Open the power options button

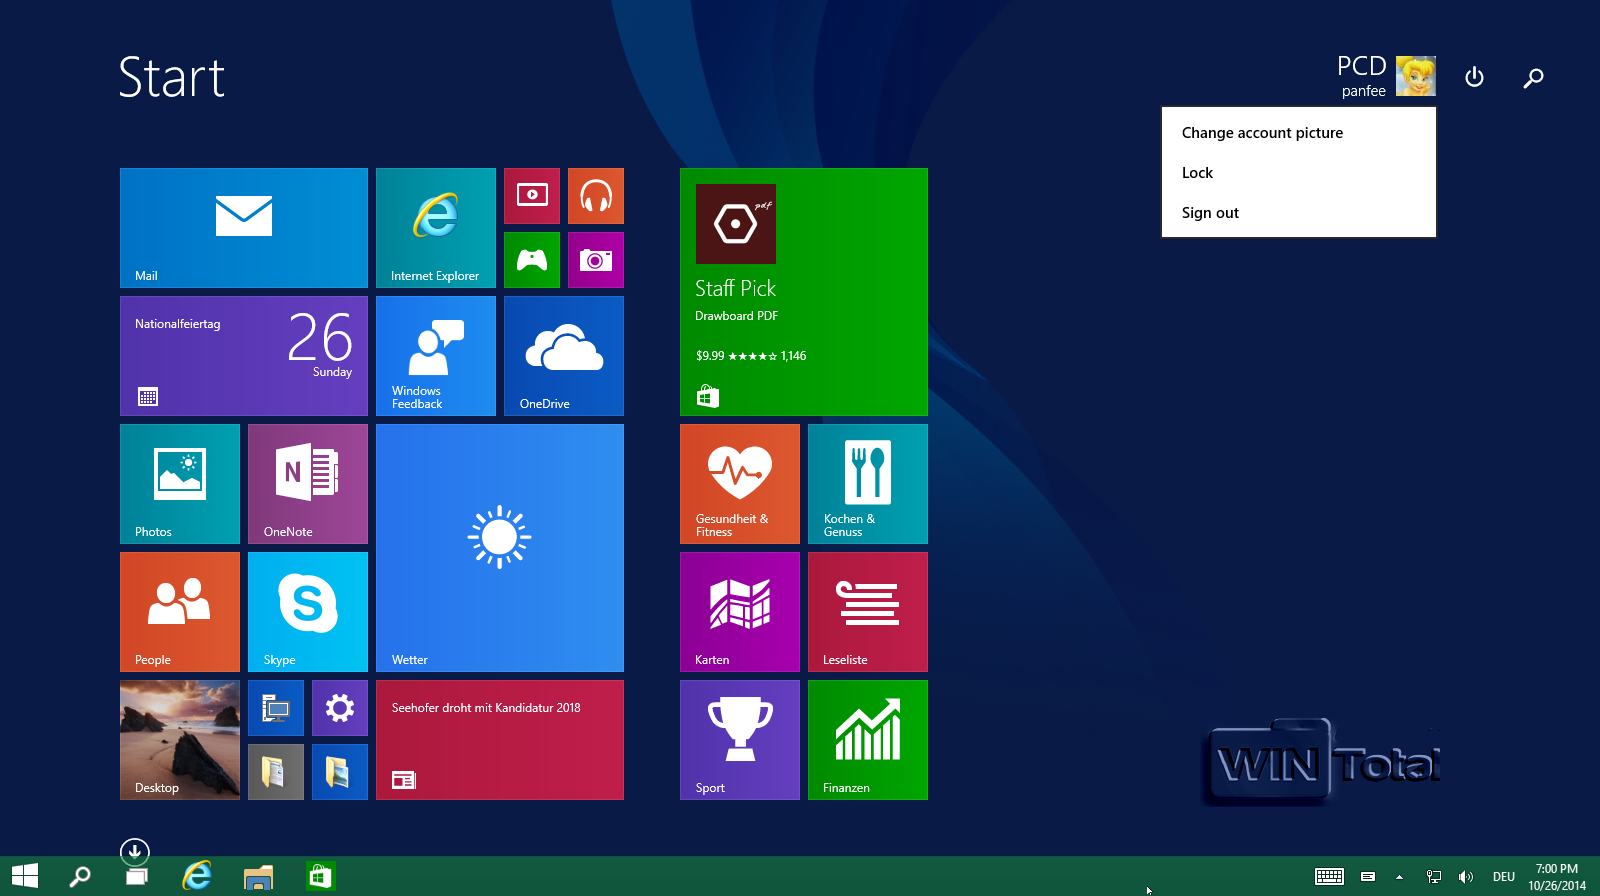click(x=1474, y=77)
